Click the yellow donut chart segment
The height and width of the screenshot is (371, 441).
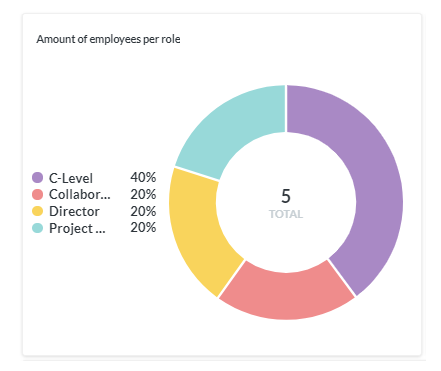(197, 230)
